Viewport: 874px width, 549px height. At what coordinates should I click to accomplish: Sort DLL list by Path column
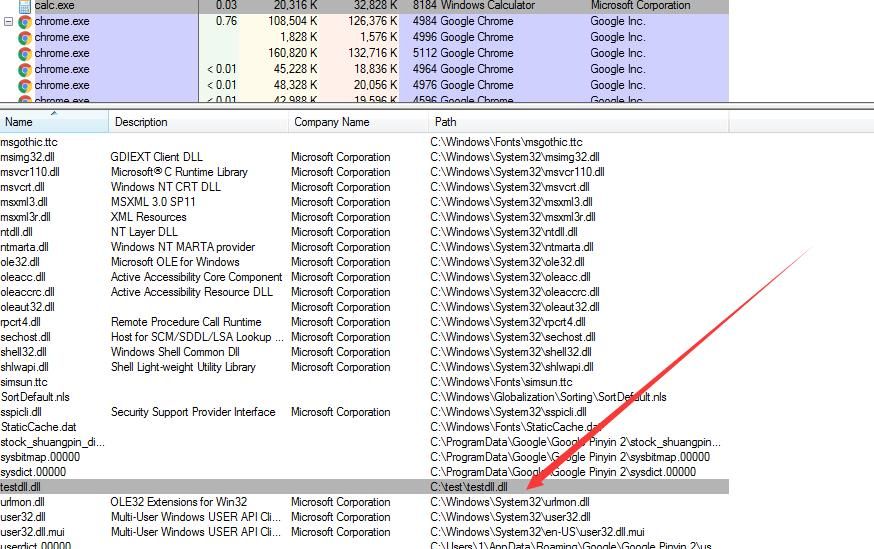578,122
